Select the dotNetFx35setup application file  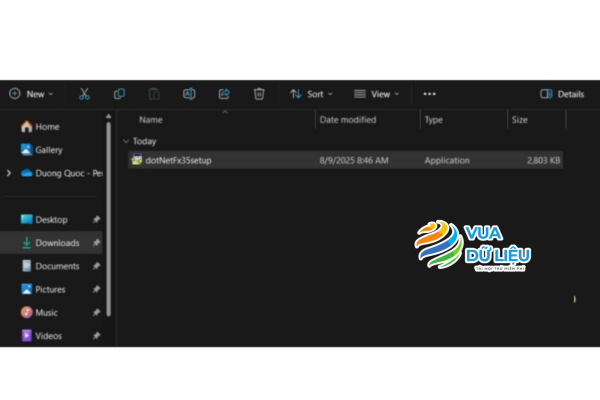[178, 160]
